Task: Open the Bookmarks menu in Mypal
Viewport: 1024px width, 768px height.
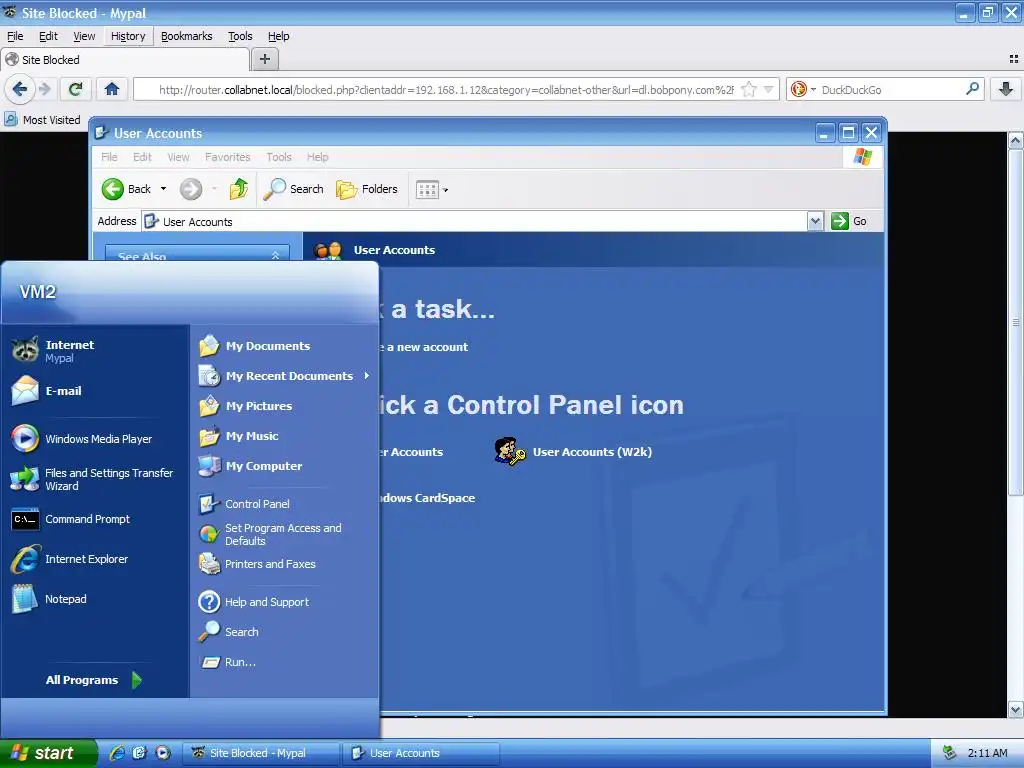Action: pyautogui.click(x=186, y=36)
